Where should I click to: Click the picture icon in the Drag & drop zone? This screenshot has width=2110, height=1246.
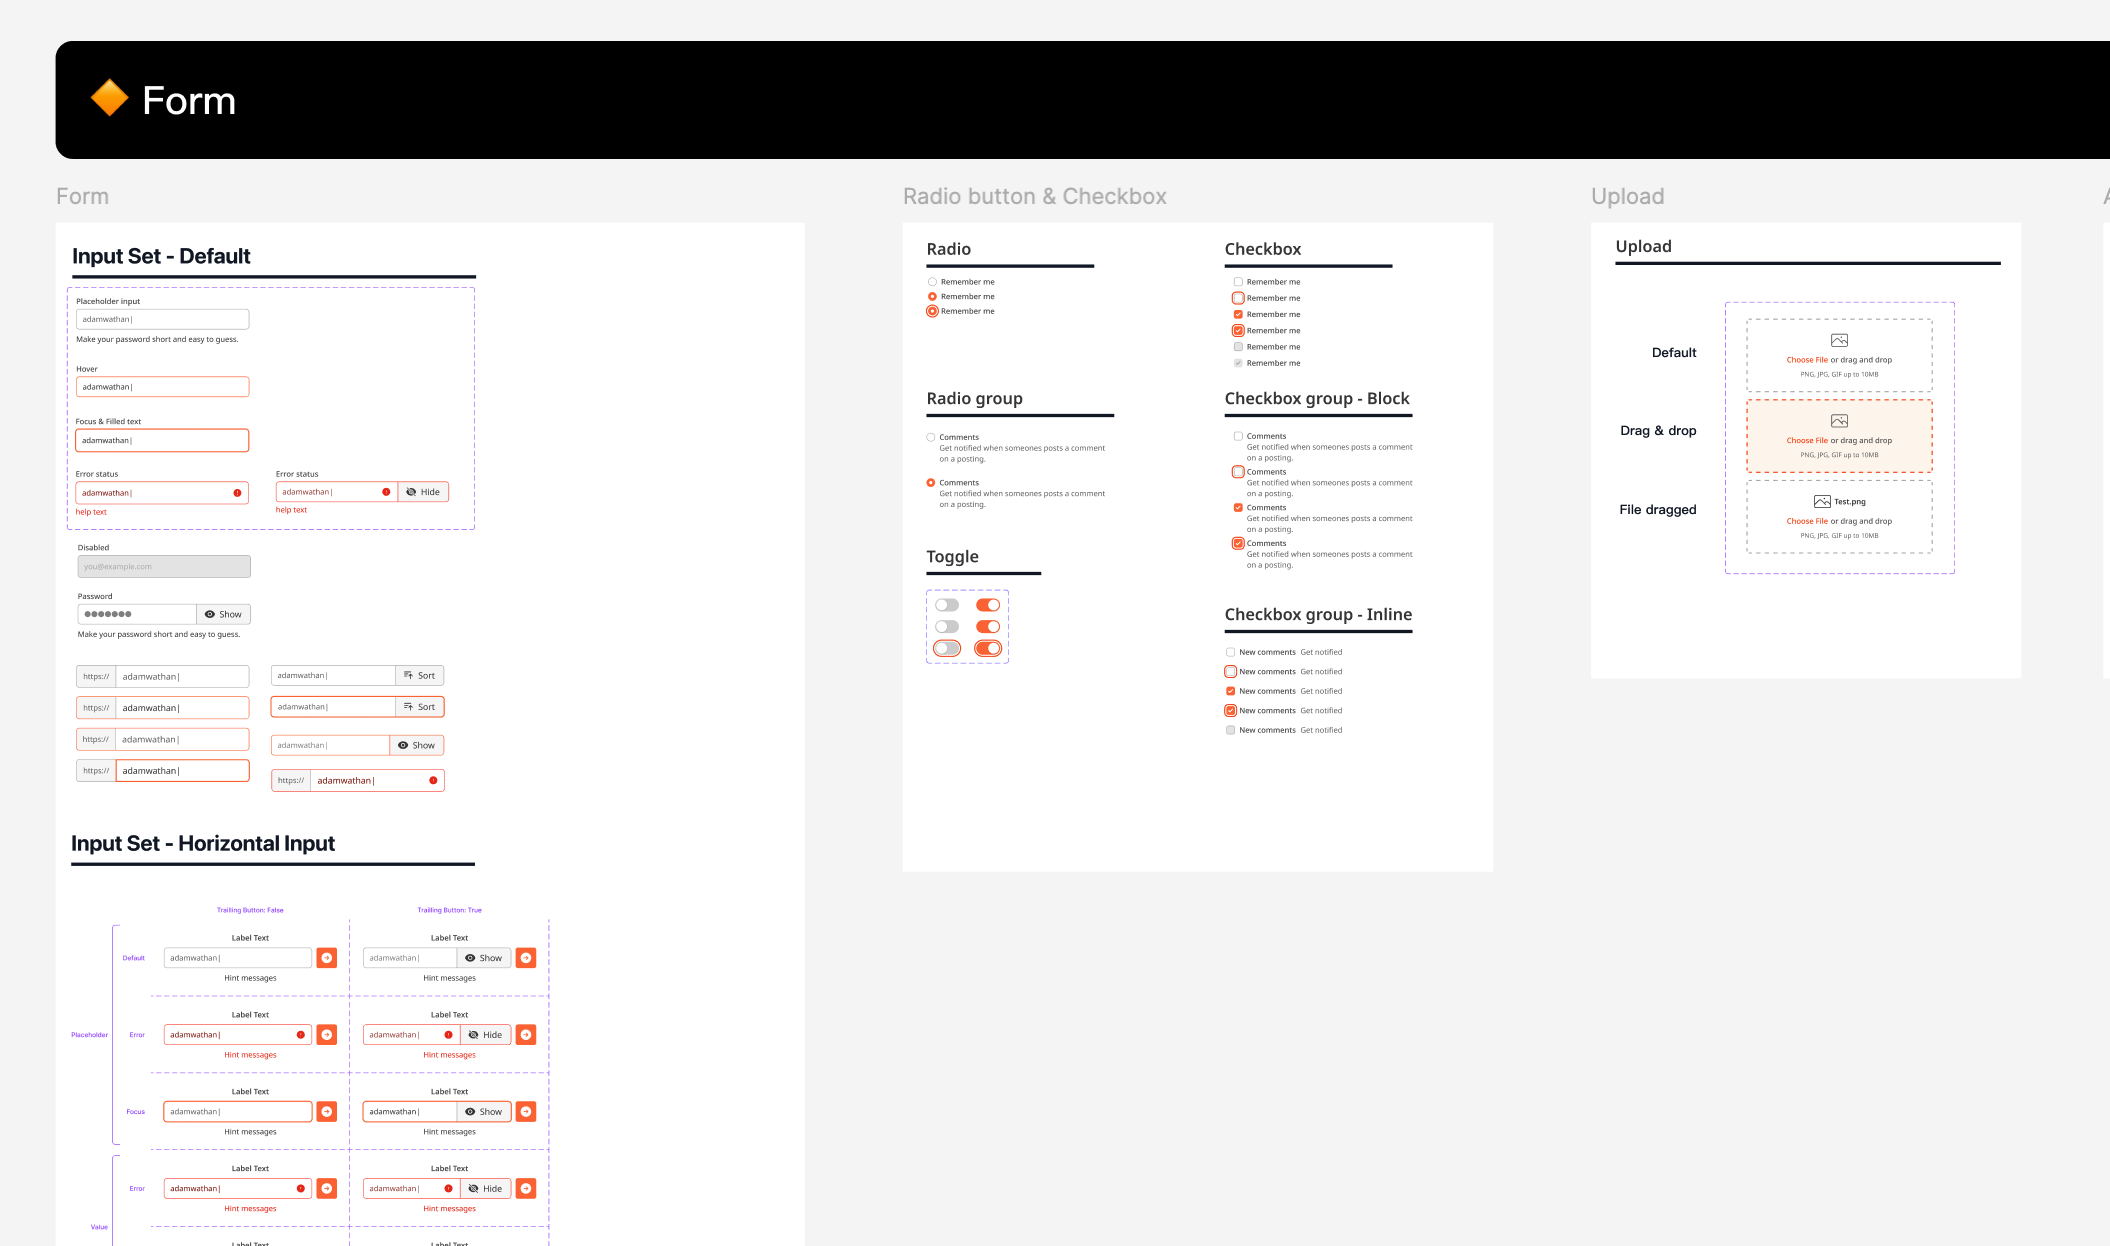point(1839,421)
